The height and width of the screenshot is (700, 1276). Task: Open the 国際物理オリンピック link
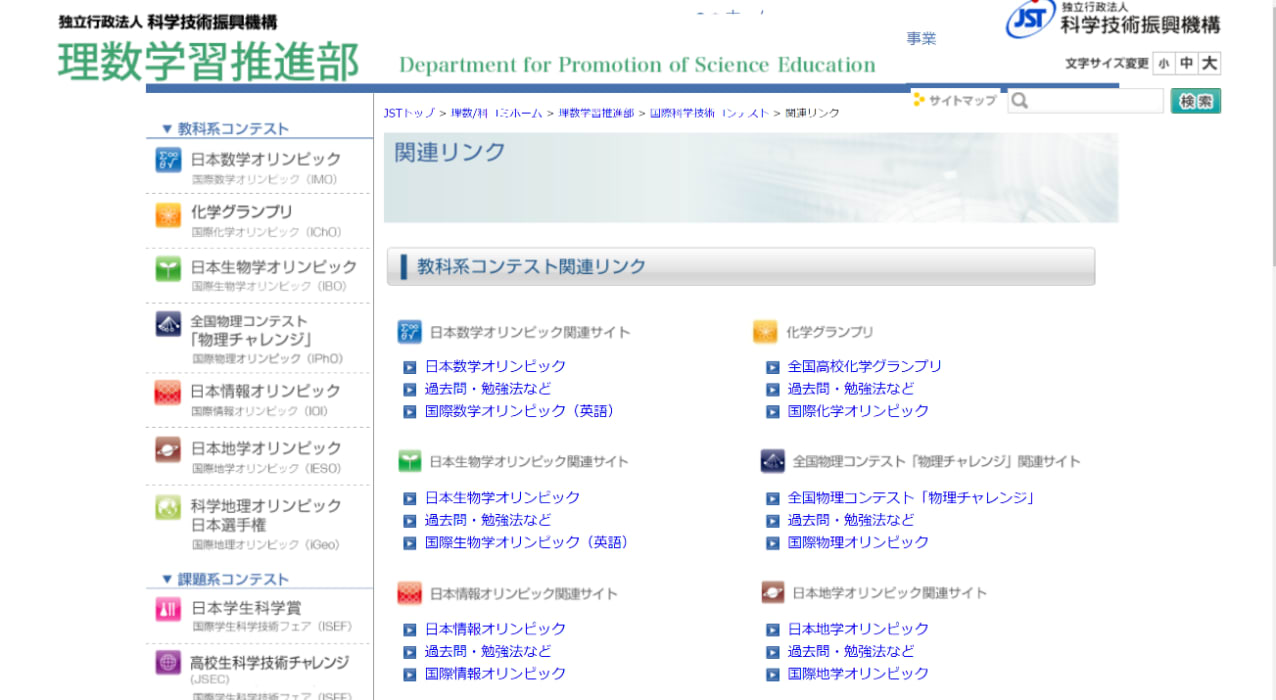point(858,543)
